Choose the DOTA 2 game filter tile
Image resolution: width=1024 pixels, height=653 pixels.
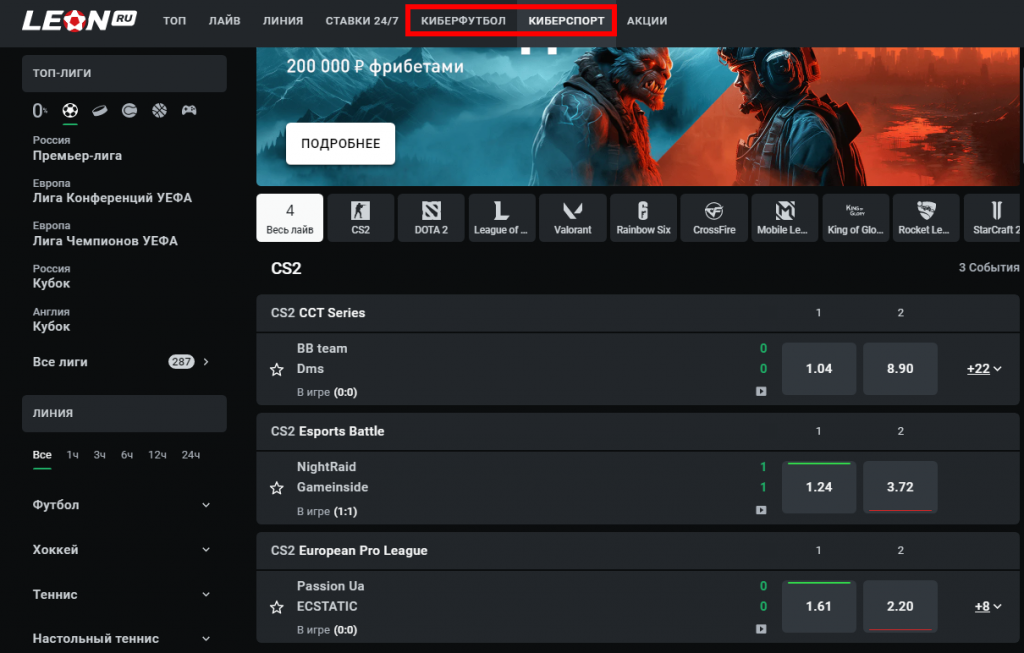coord(431,218)
